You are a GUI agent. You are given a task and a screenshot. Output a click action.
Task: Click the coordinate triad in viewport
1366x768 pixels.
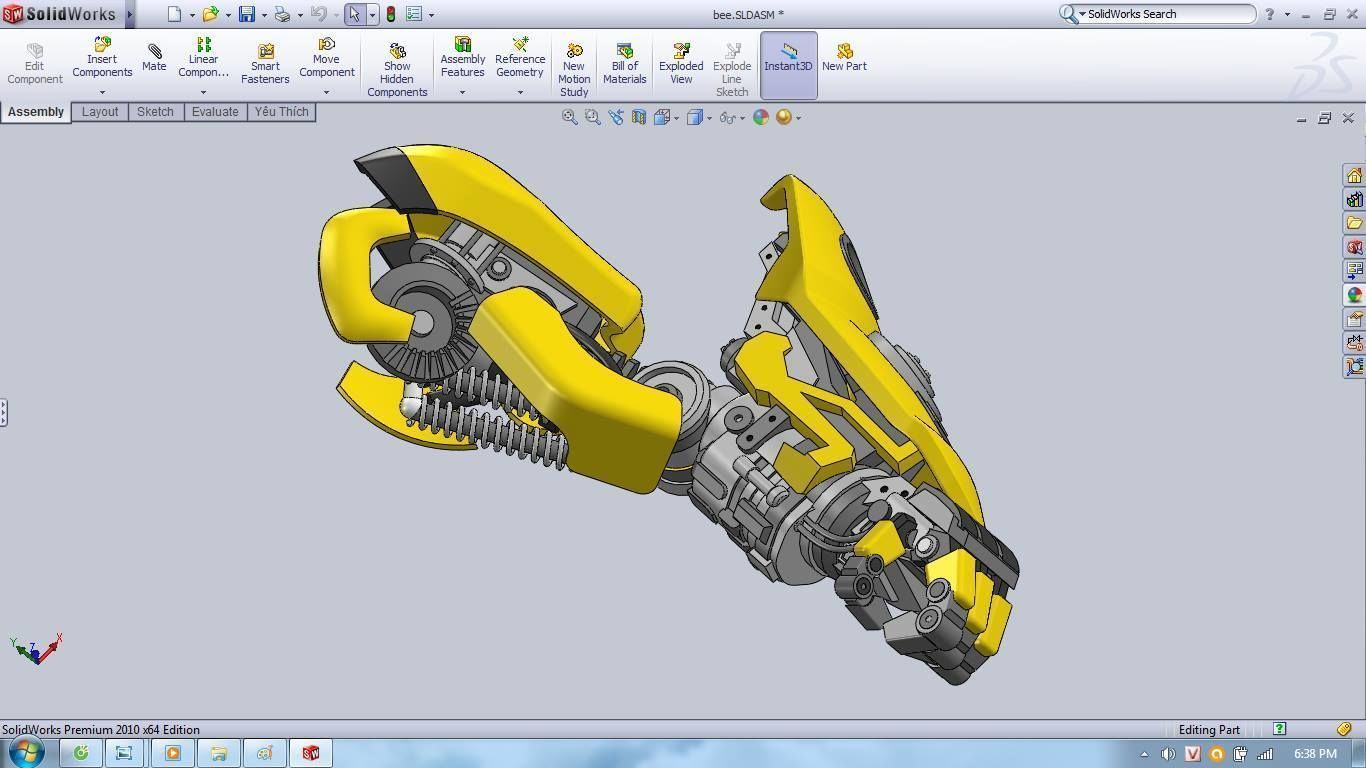(36, 649)
